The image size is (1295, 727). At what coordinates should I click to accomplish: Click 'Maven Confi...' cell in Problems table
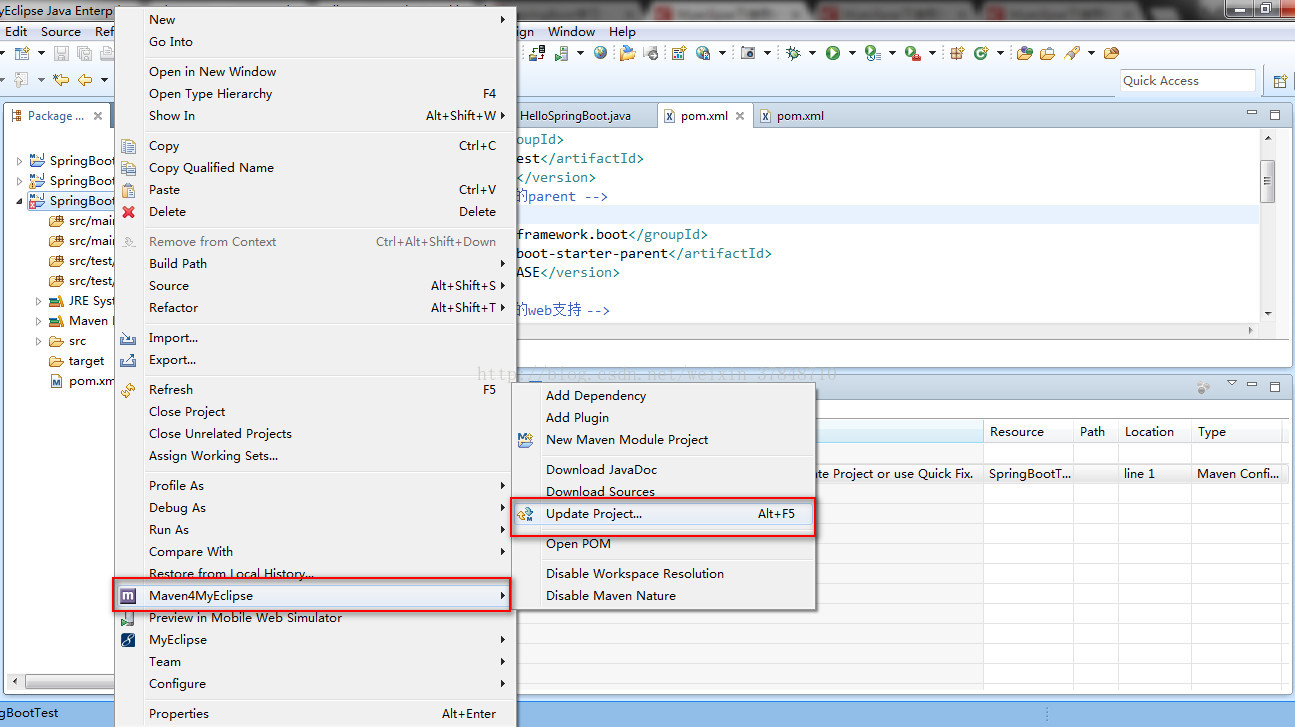pos(1238,474)
